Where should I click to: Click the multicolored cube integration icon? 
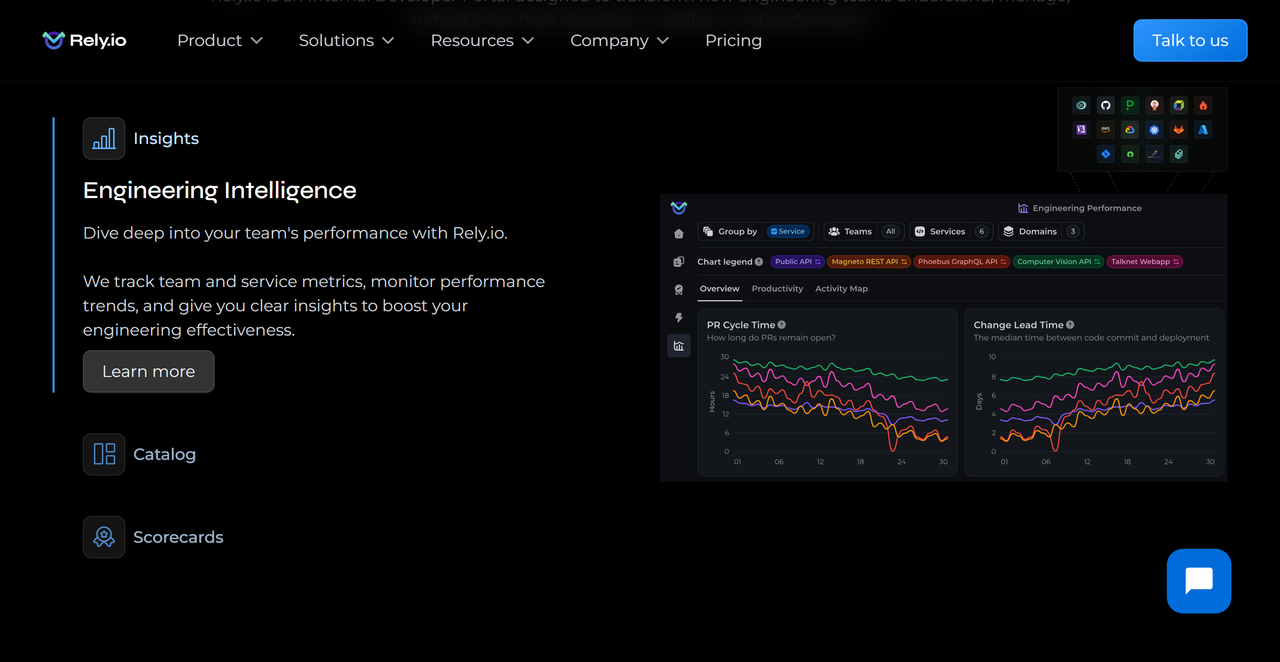pos(1179,105)
